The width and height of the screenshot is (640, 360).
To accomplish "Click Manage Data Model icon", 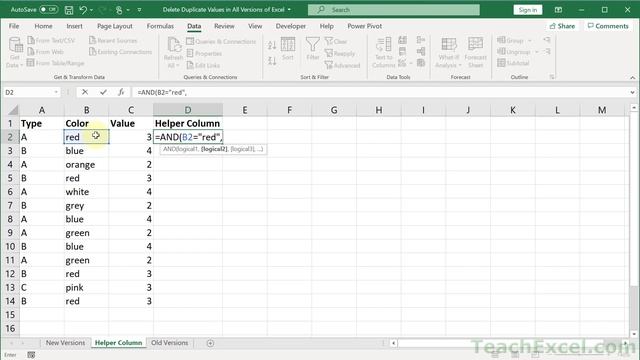I will [421, 63].
